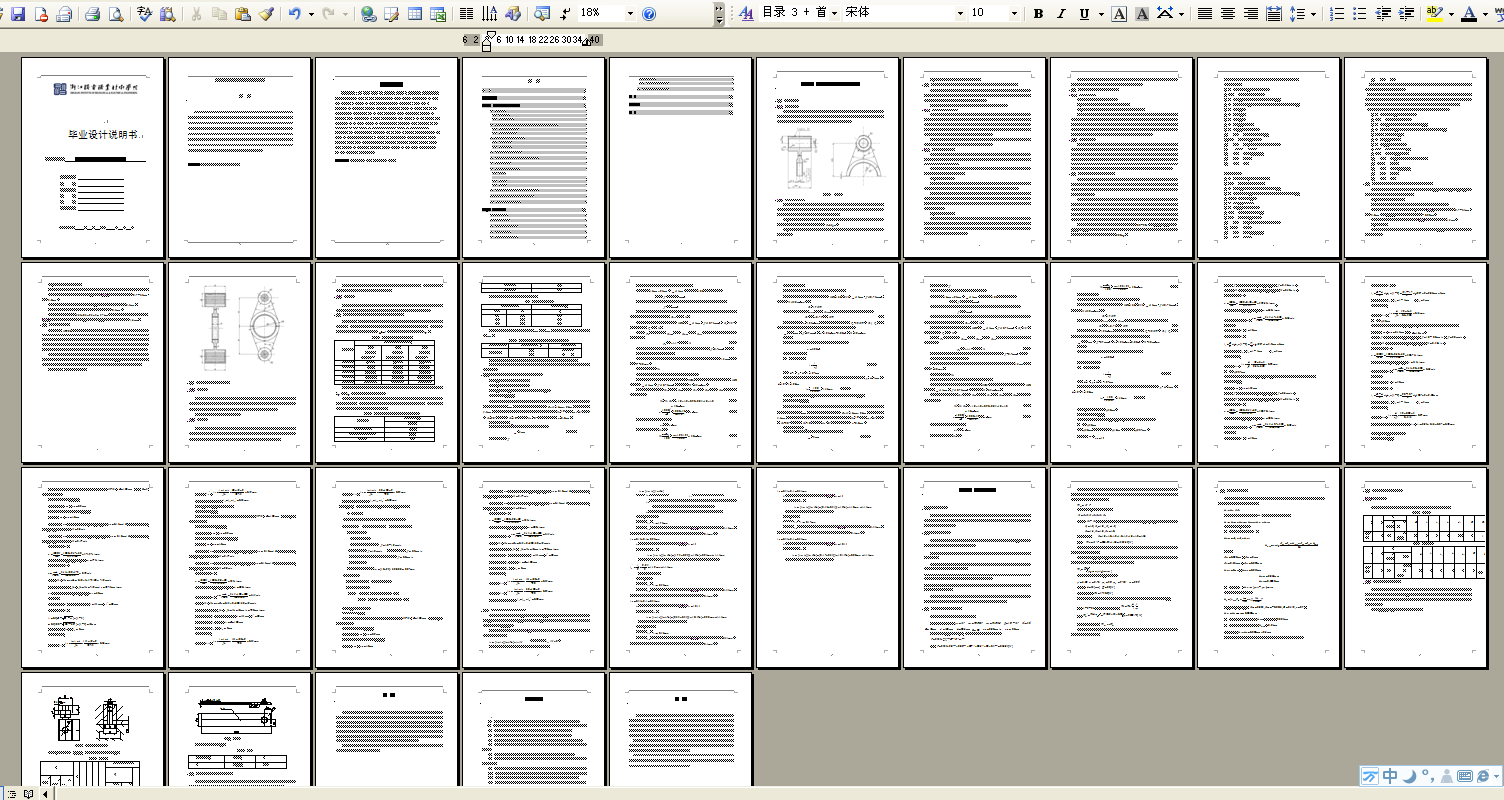
Task: Select the page with fork part drawings
Action: (827, 157)
